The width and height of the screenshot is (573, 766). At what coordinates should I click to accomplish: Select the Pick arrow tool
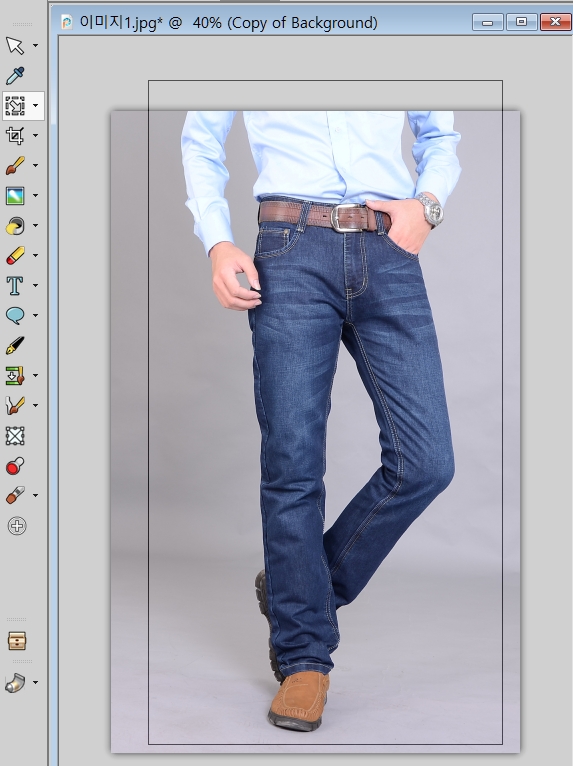[15, 45]
